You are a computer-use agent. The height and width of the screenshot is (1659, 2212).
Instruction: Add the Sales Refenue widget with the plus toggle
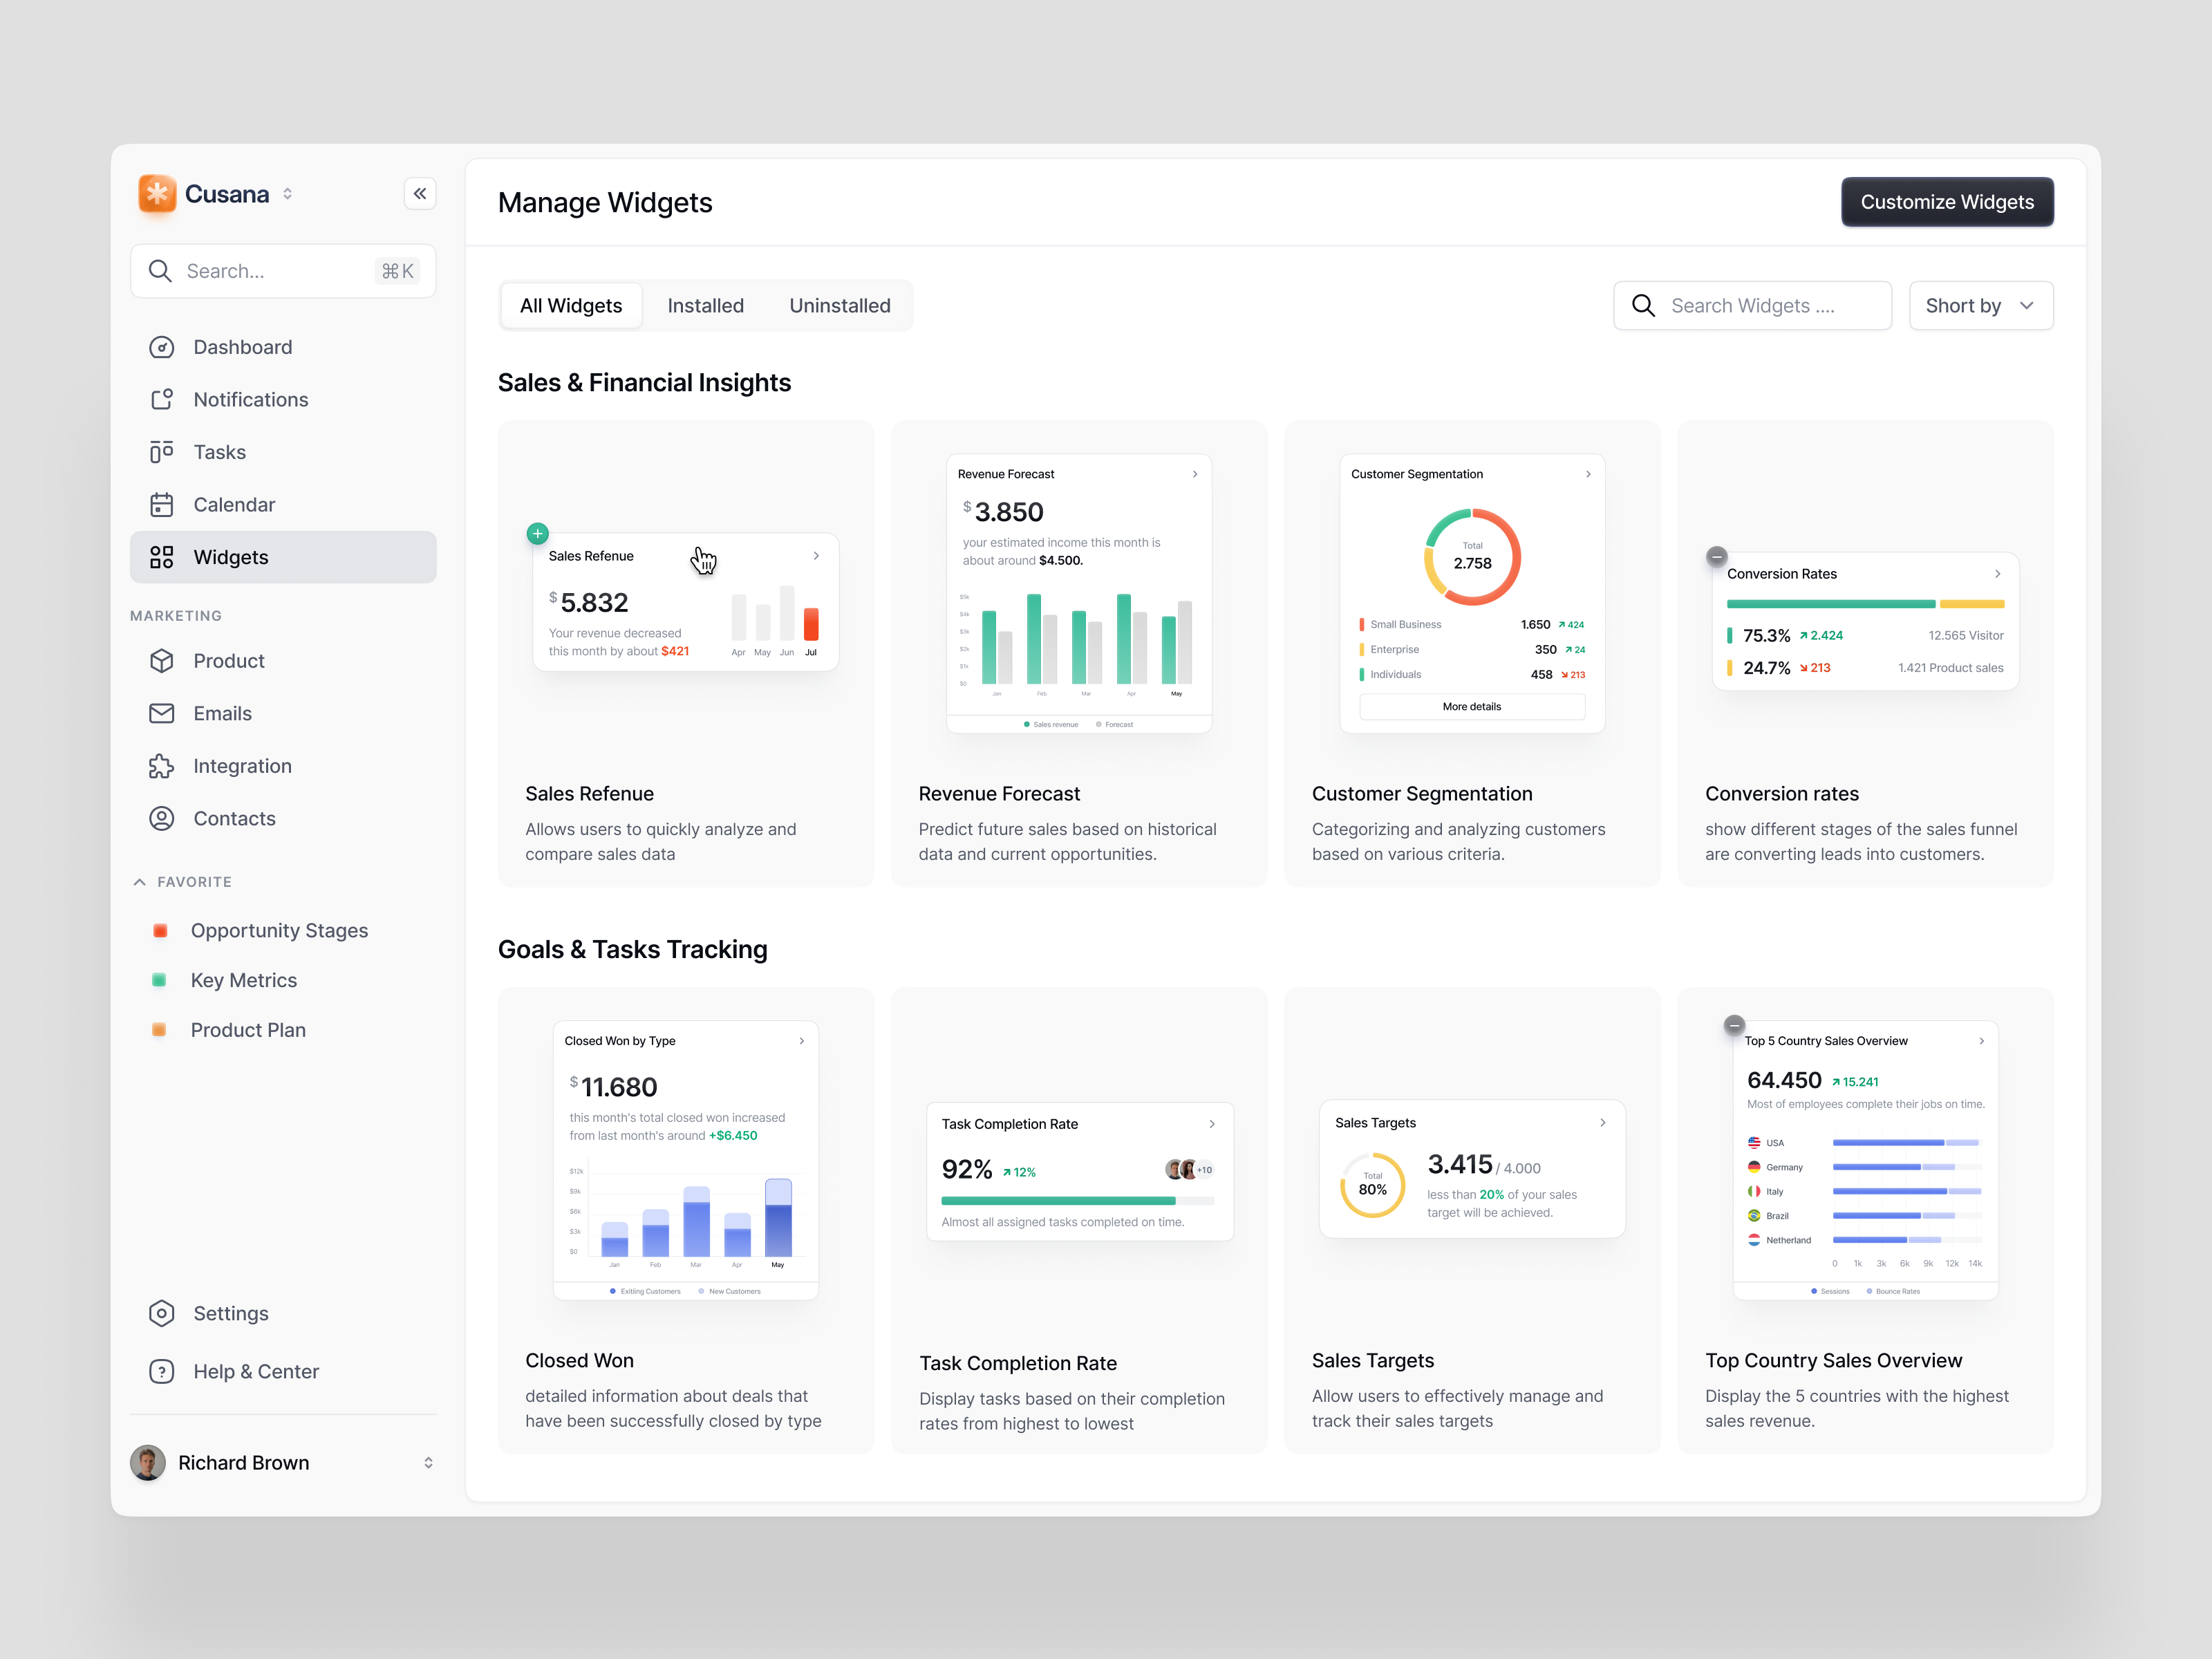click(x=537, y=533)
